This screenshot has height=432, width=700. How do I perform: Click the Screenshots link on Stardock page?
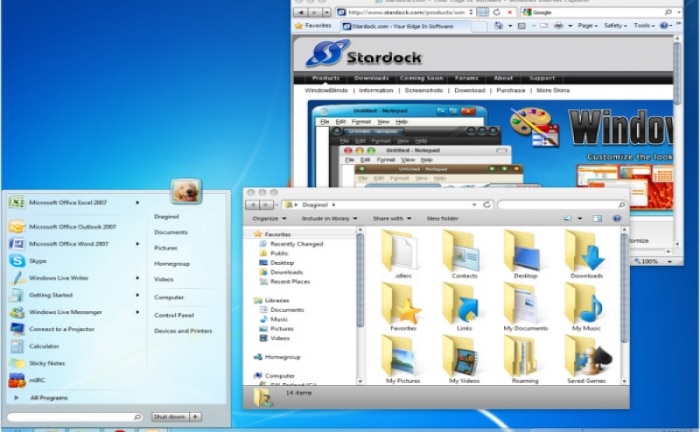click(424, 90)
